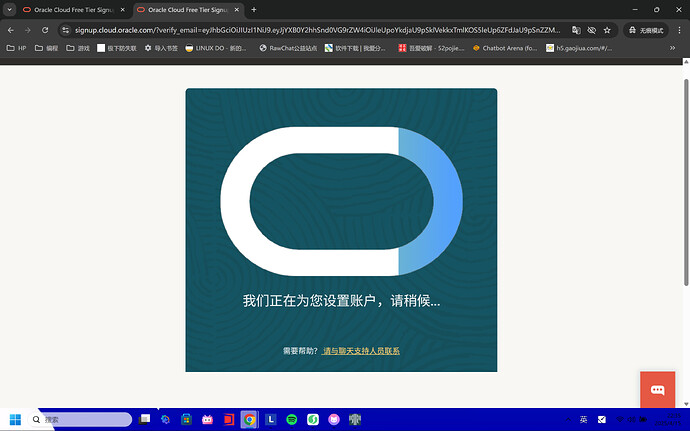
Task: Click the scrollbar up arrow
Action: [686, 62]
